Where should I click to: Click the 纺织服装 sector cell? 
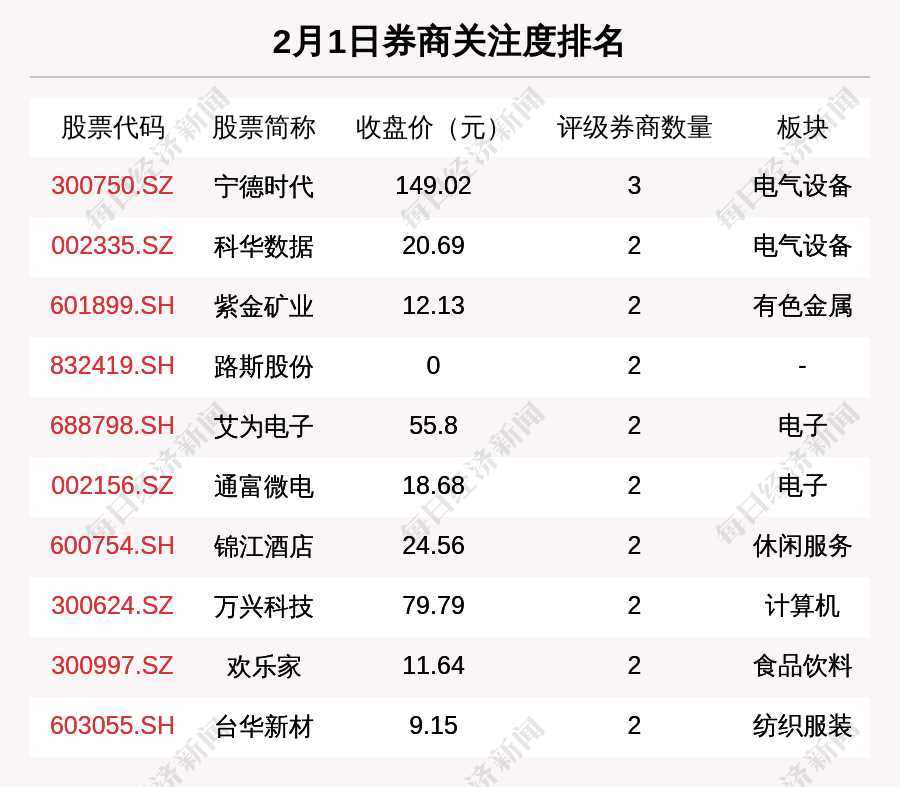pyautogui.click(x=802, y=726)
